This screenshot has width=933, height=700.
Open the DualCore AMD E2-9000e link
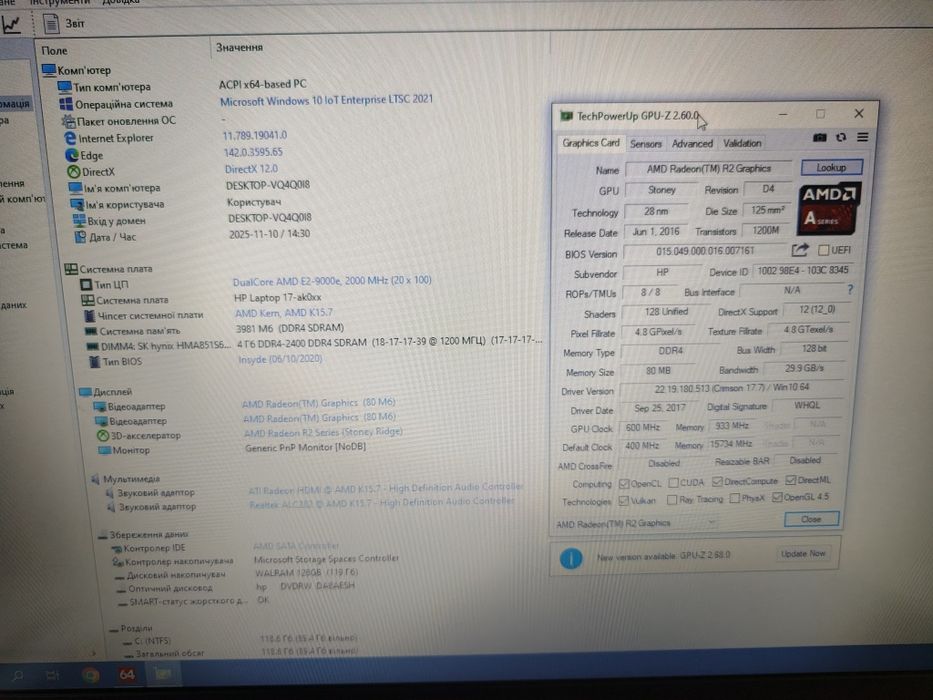pyautogui.click(x=332, y=281)
